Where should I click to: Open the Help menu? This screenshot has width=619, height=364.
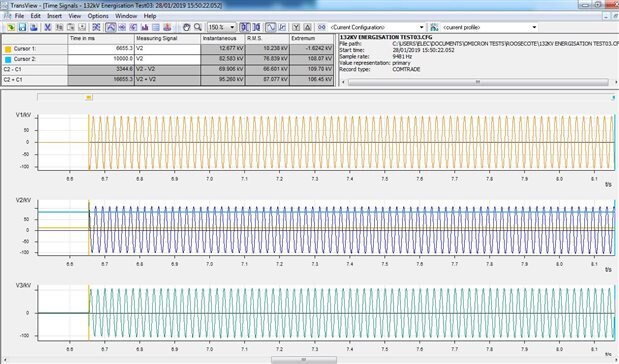tap(150, 16)
